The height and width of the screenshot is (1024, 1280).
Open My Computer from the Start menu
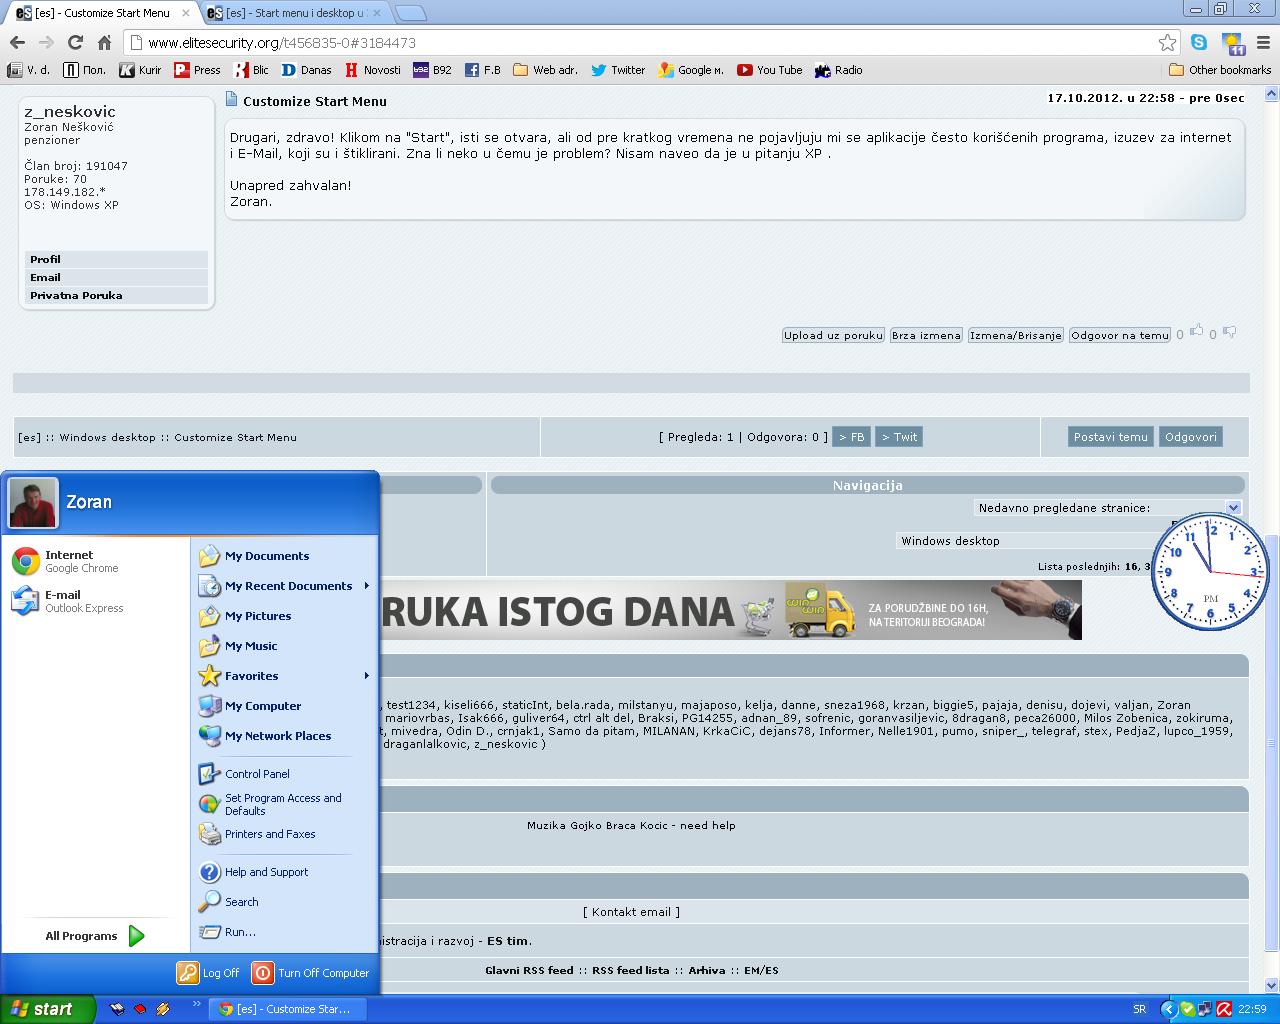[x=285, y=706]
